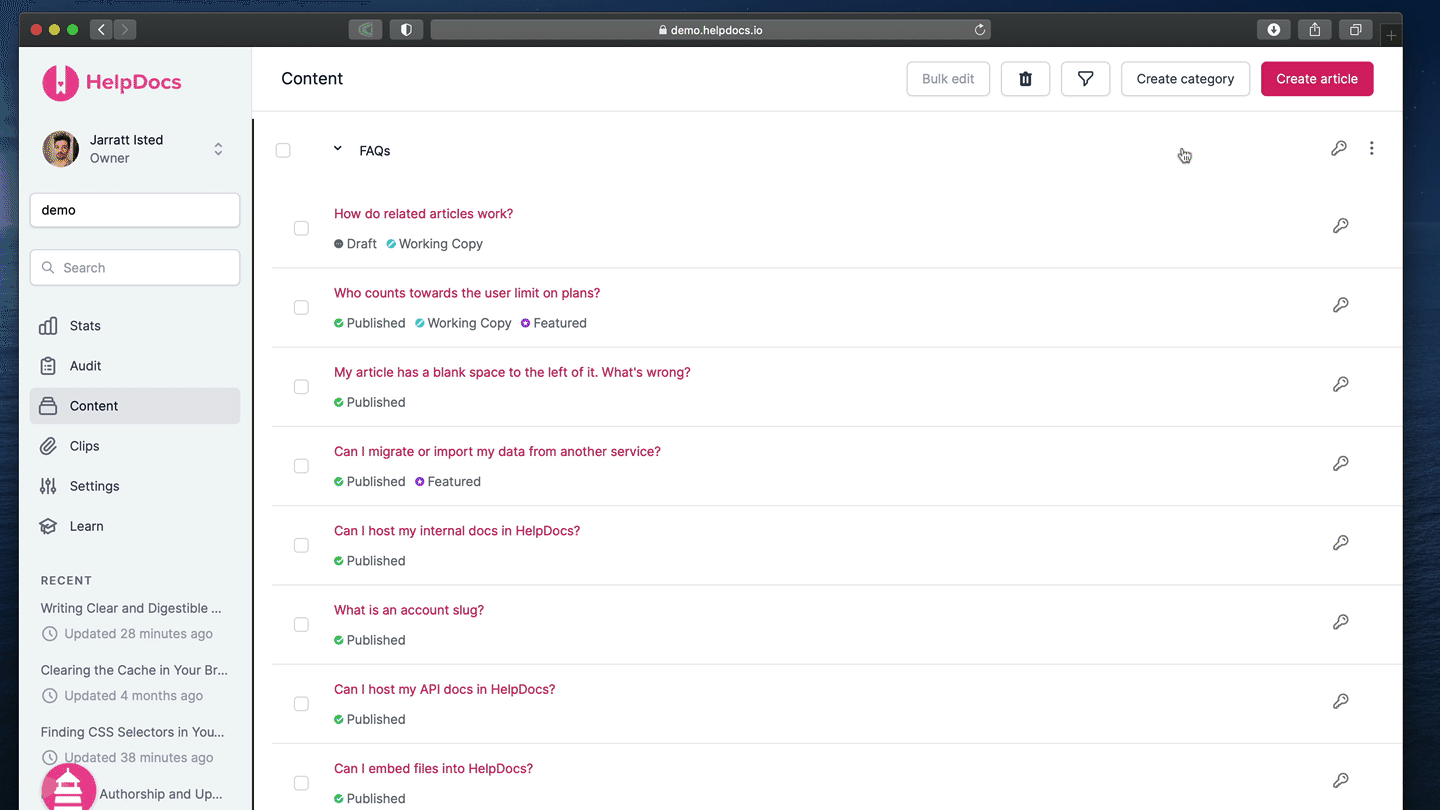Click the Clips paperclip icon

tap(48, 446)
